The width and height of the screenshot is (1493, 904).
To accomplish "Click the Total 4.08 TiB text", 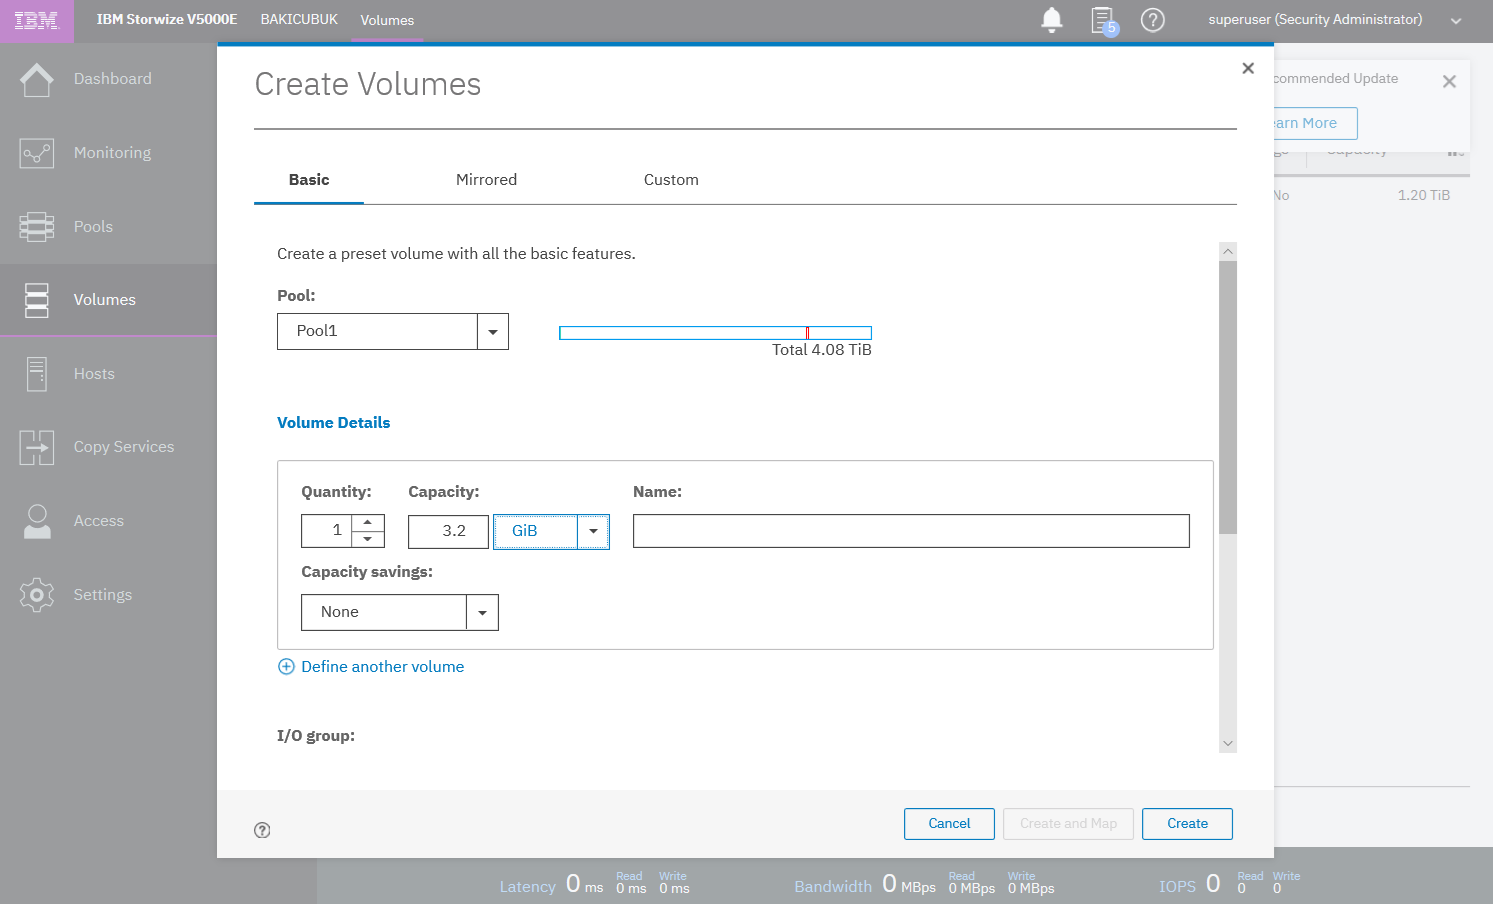I will click(x=822, y=350).
